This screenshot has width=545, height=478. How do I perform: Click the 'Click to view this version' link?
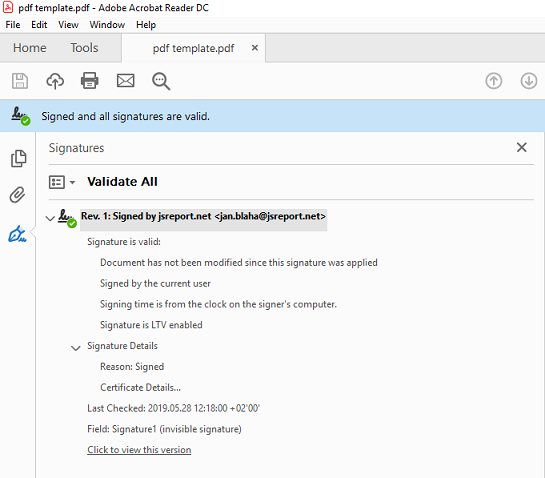(139, 449)
